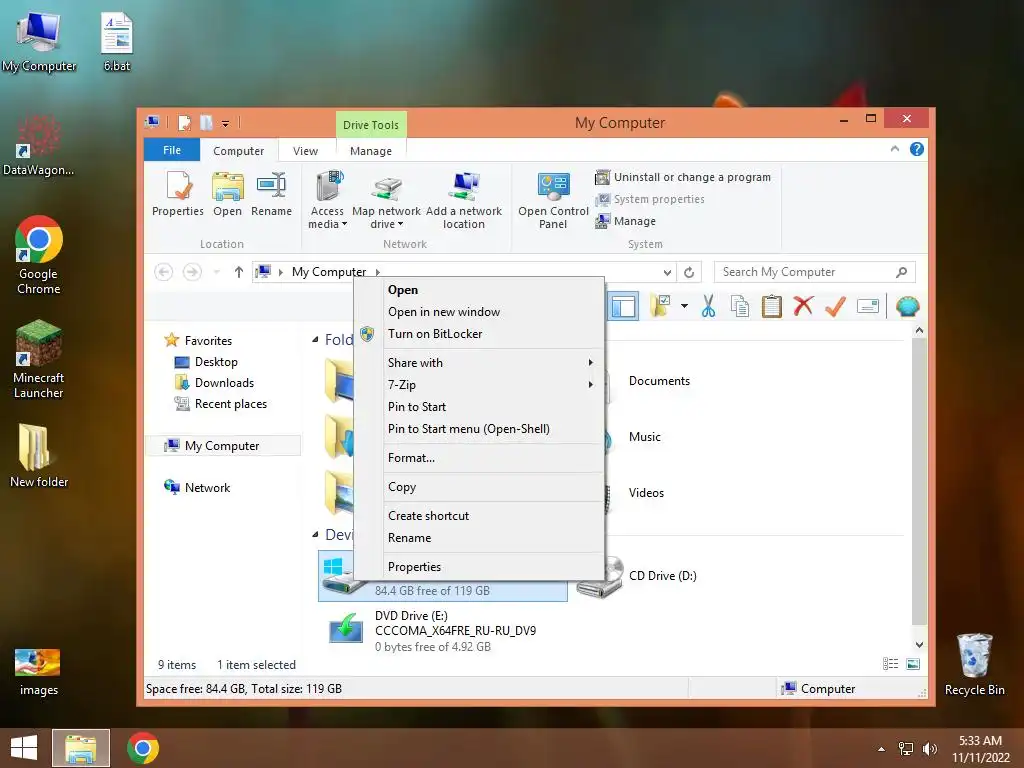
Task: Select My Computer in navigation pane
Action: point(221,446)
